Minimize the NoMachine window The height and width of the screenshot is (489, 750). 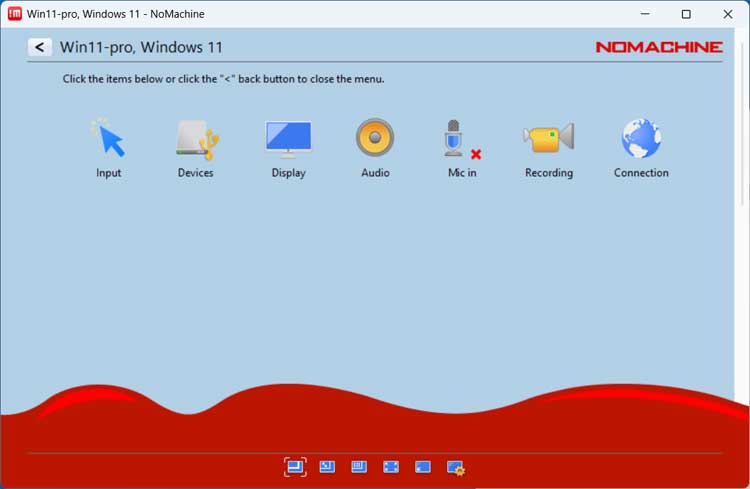coord(645,14)
